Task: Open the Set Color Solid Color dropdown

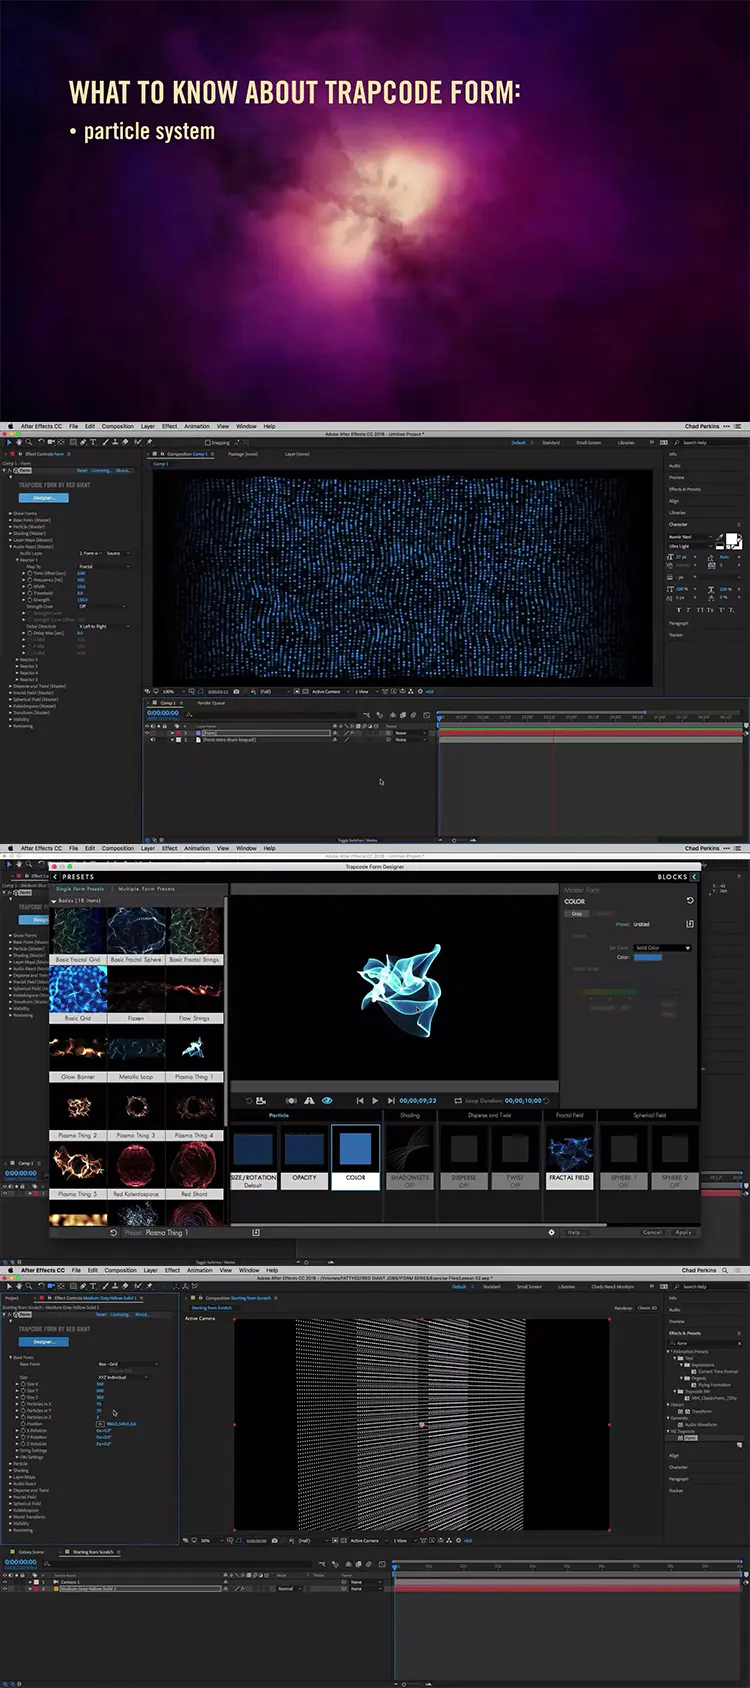Action: 663,947
